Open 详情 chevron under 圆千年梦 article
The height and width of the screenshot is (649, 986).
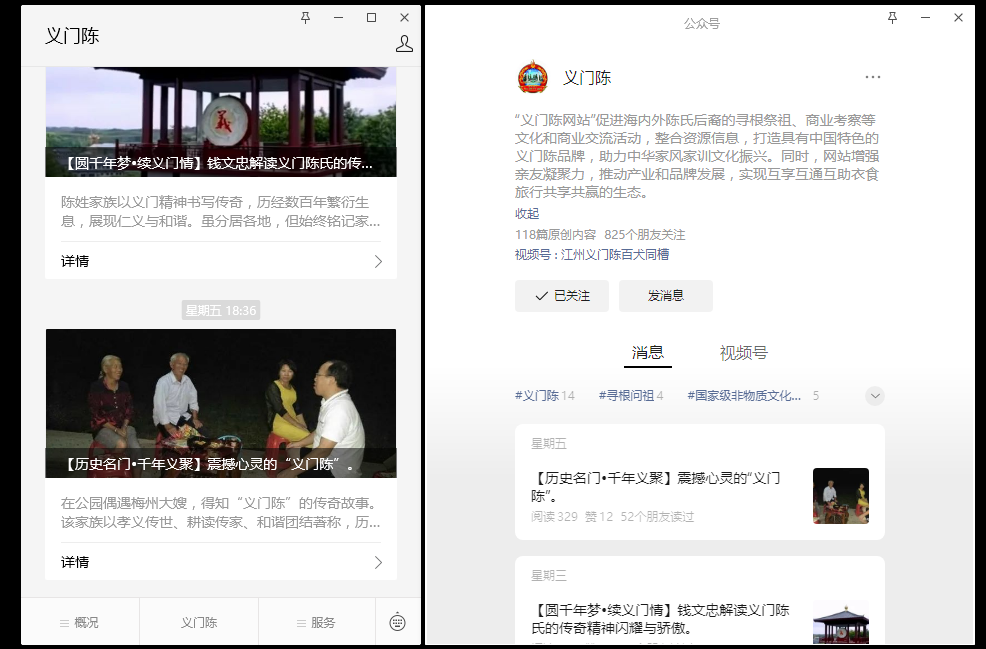tap(378, 261)
